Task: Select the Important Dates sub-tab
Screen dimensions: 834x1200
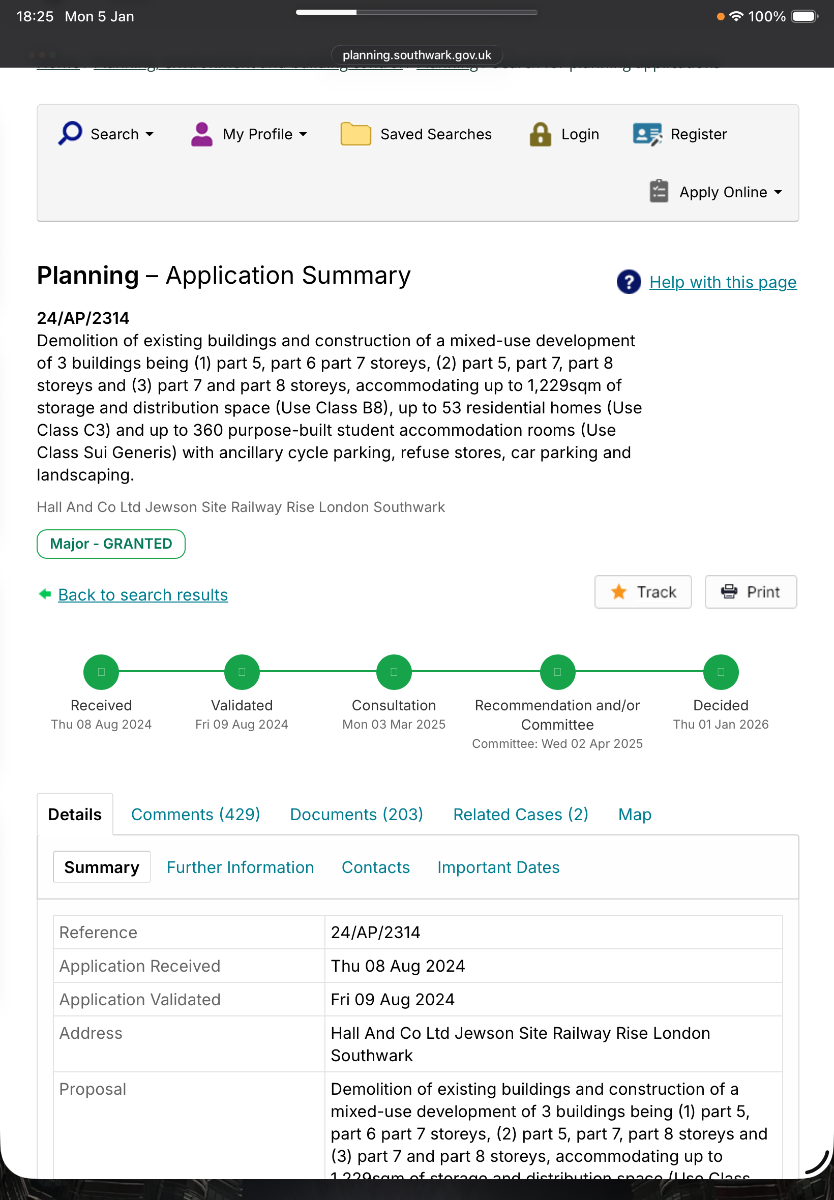Action: point(498,867)
